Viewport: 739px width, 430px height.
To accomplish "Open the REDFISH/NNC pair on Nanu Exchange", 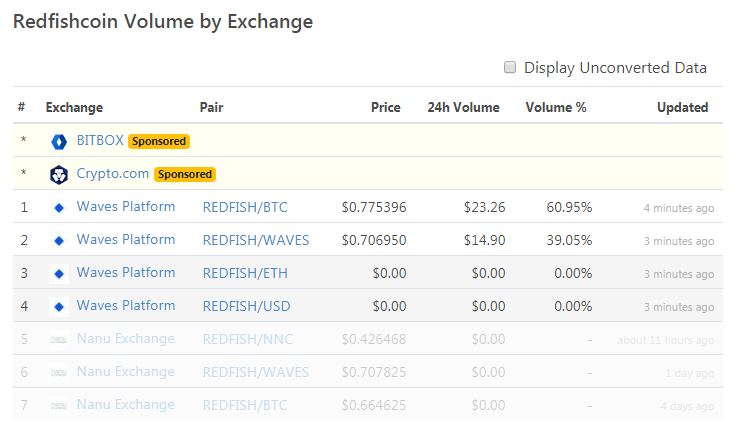I will pos(247,339).
